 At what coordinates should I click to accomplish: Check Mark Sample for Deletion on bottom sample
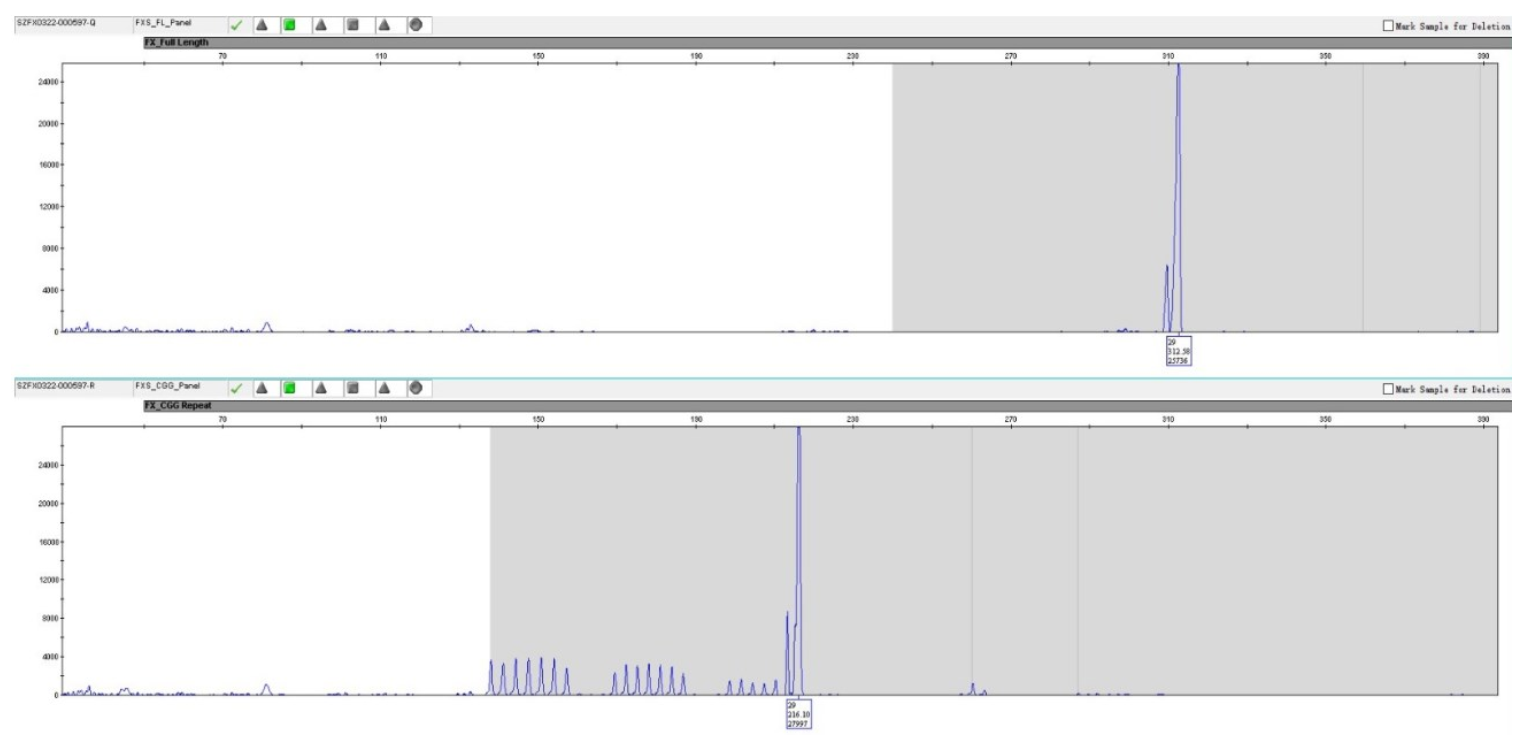point(1387,389)
